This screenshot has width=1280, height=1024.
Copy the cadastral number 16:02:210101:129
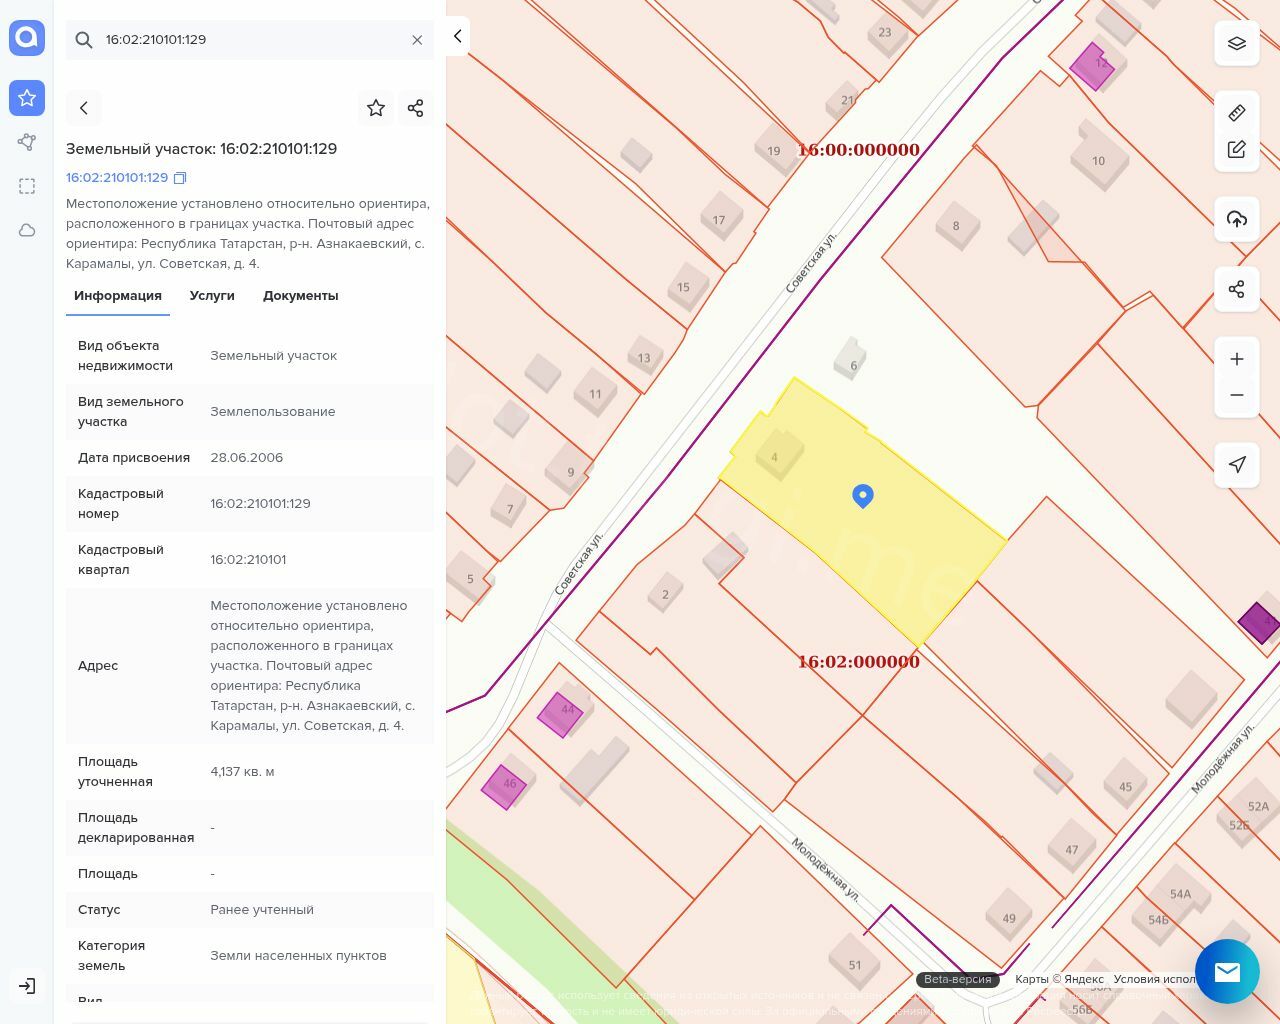point(180,178)
